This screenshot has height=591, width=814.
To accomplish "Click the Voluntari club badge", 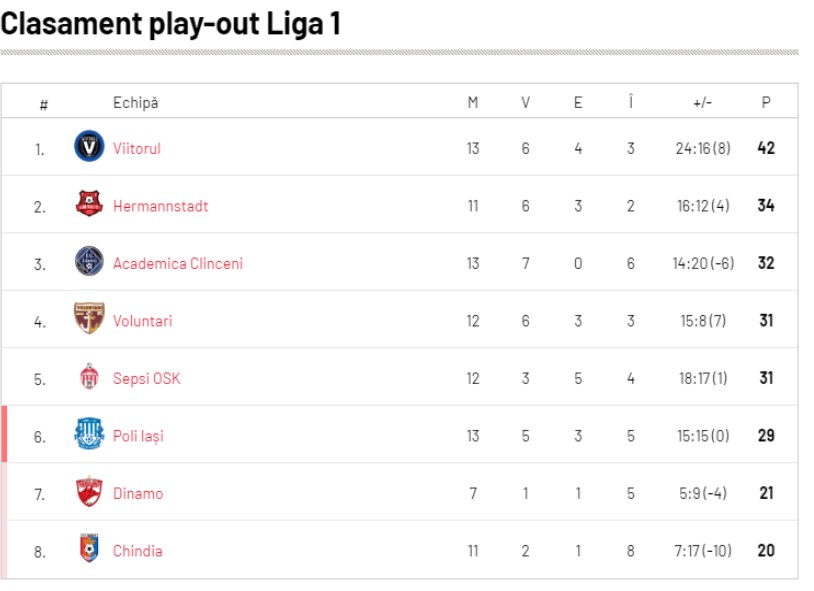I will pyautogui.click(x=89, y=319).
